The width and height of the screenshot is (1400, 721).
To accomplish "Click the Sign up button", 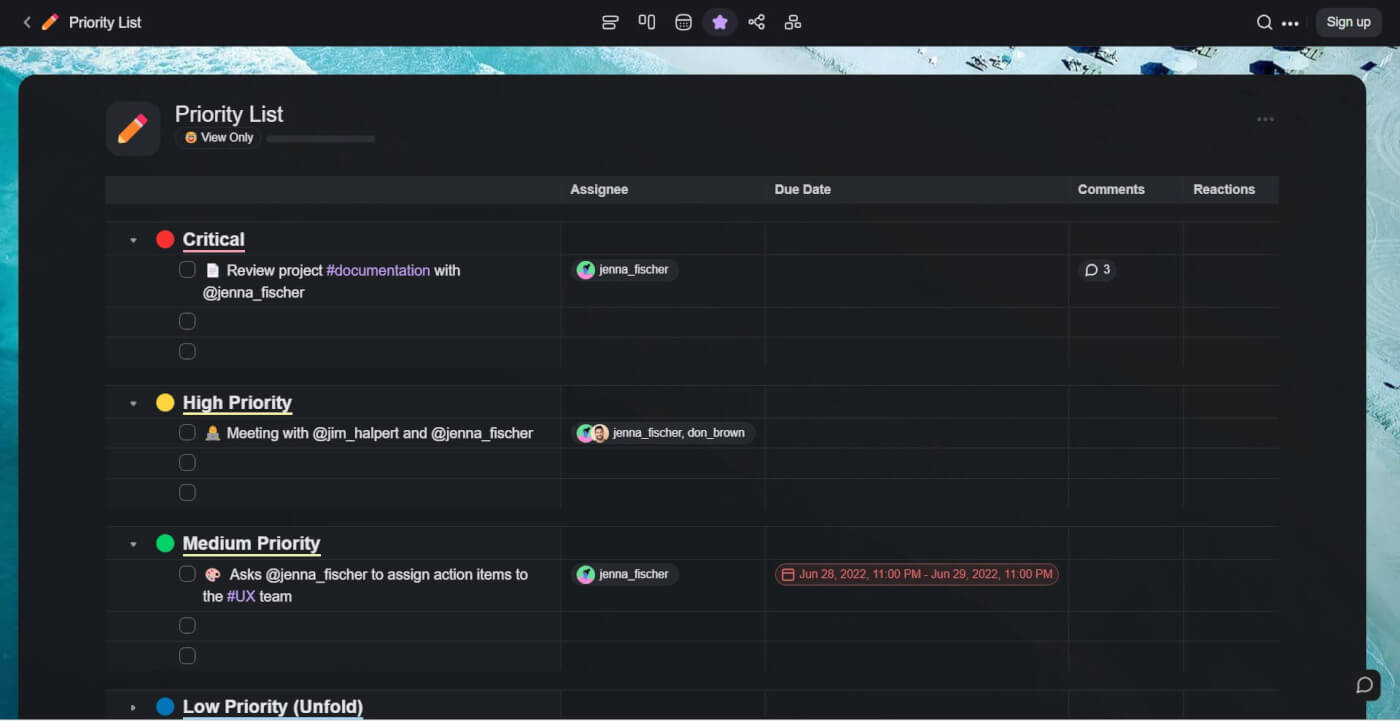I will pyautogui.click(x=1348, y=22).
